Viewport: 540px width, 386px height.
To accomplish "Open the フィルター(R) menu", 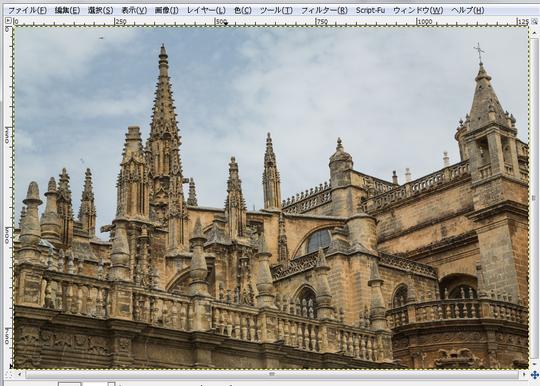I will 324,10.
